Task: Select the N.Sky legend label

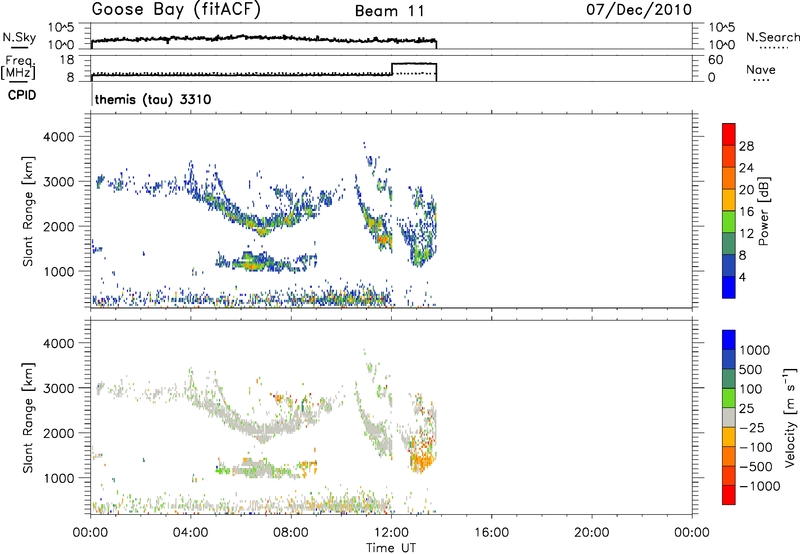Action: (19, 37)
